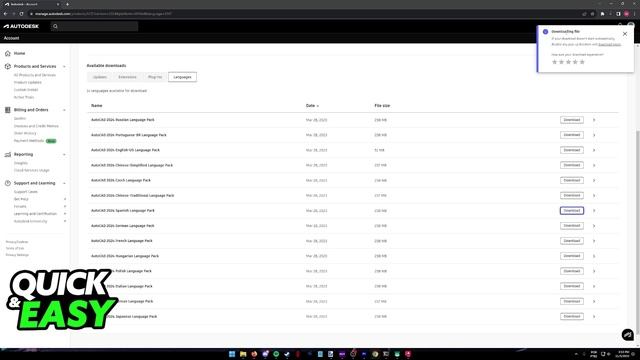Go back in the browser
Screen dimensions: 640x360
pyautogui.click(x=6, y=14)
